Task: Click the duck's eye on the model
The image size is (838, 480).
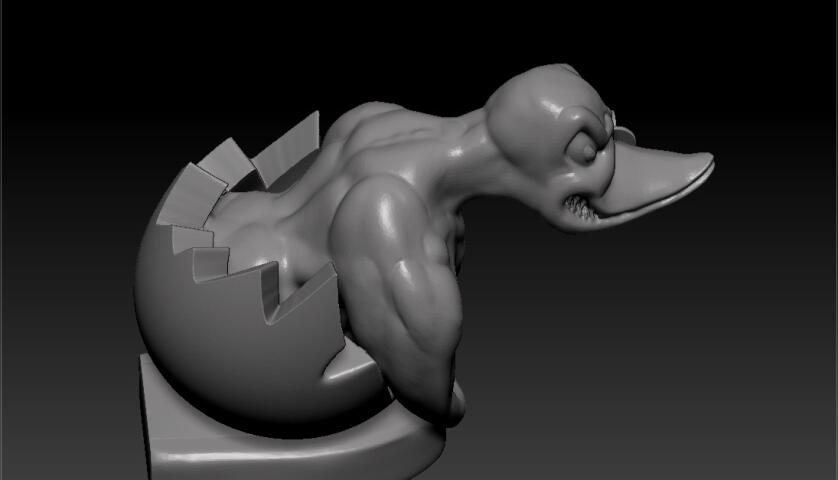Action: pyautogui.click(x=585, y=150)
